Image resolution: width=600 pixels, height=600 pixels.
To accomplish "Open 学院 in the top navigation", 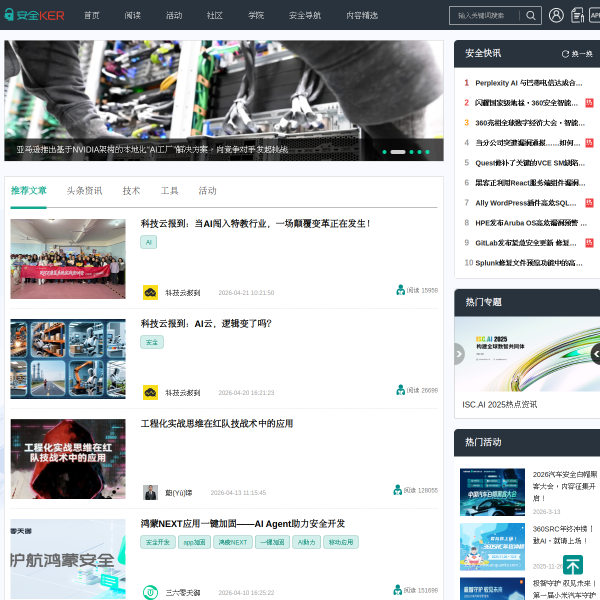I will pyautogui.click(x=256, y=15).
